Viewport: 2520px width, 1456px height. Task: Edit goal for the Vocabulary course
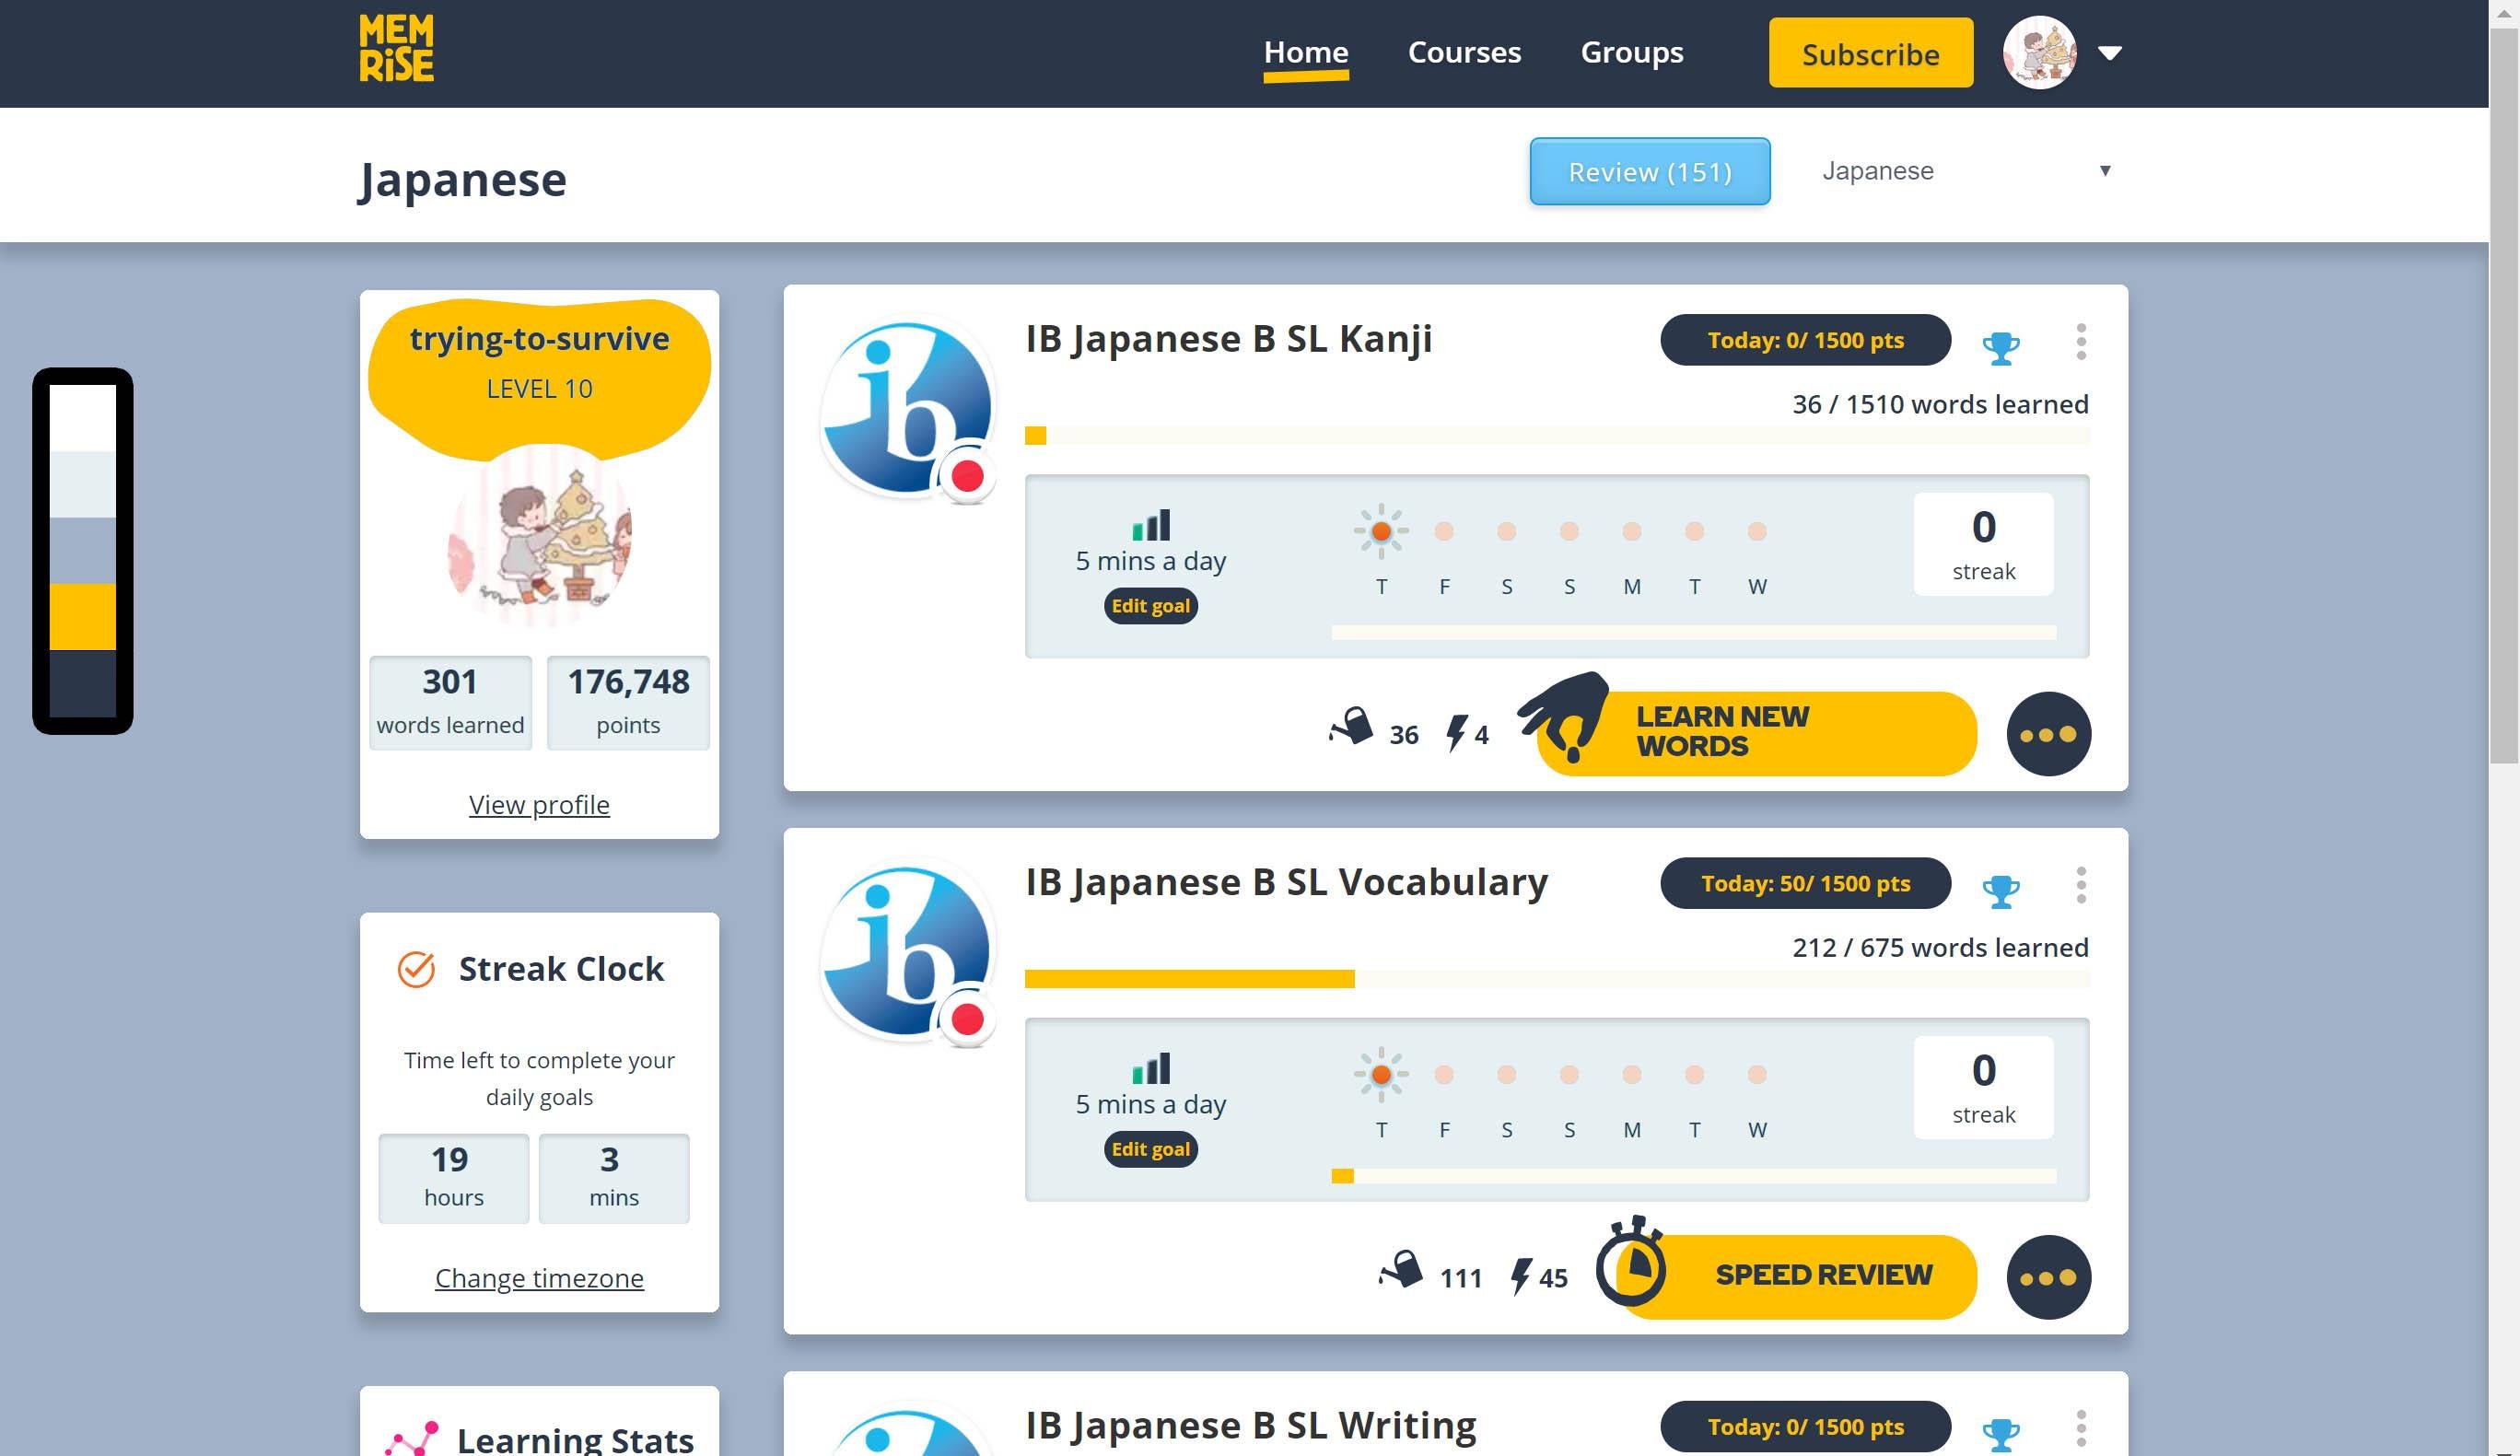[1150, 1149]
